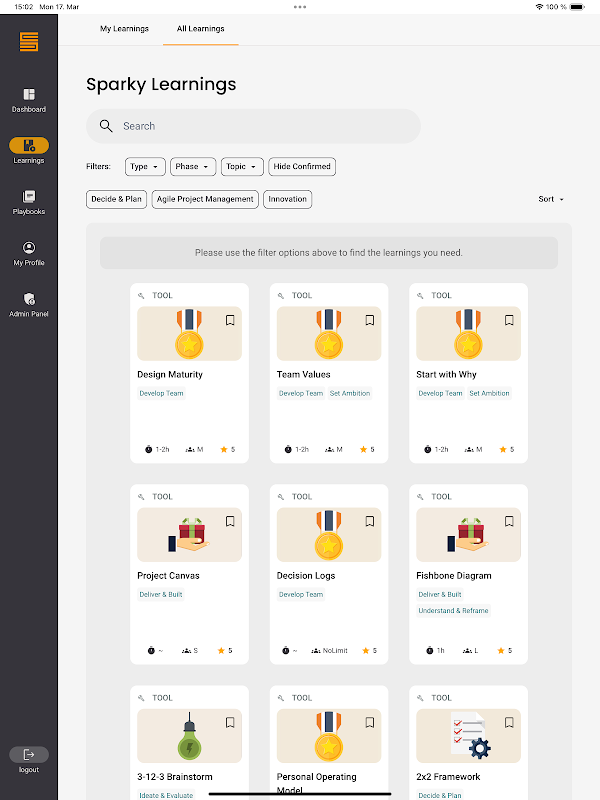The image size is (600, 800).
Task: Click the star rating on Project Canvas
Action: pos(225,651)
